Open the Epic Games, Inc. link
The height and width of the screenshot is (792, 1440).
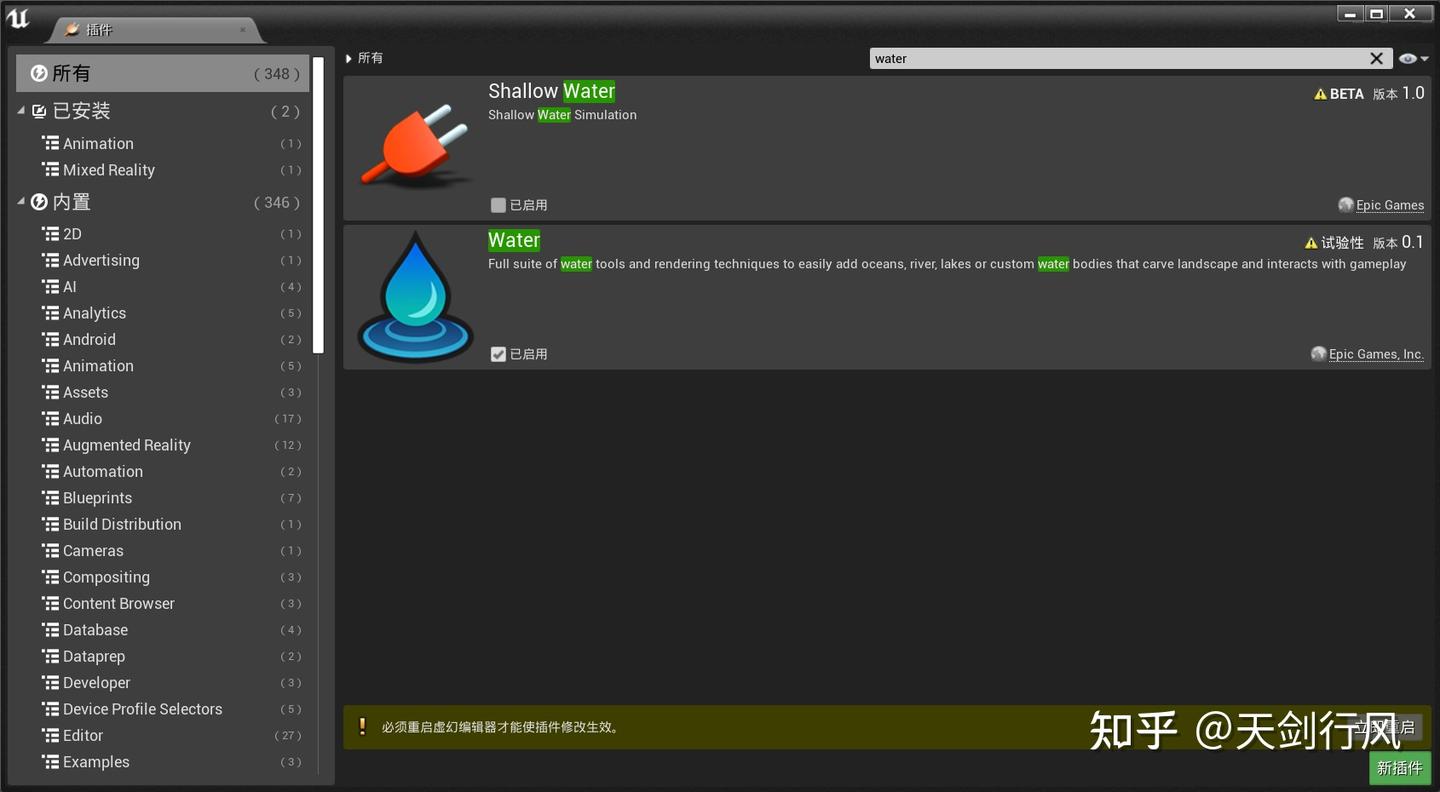1377,354
